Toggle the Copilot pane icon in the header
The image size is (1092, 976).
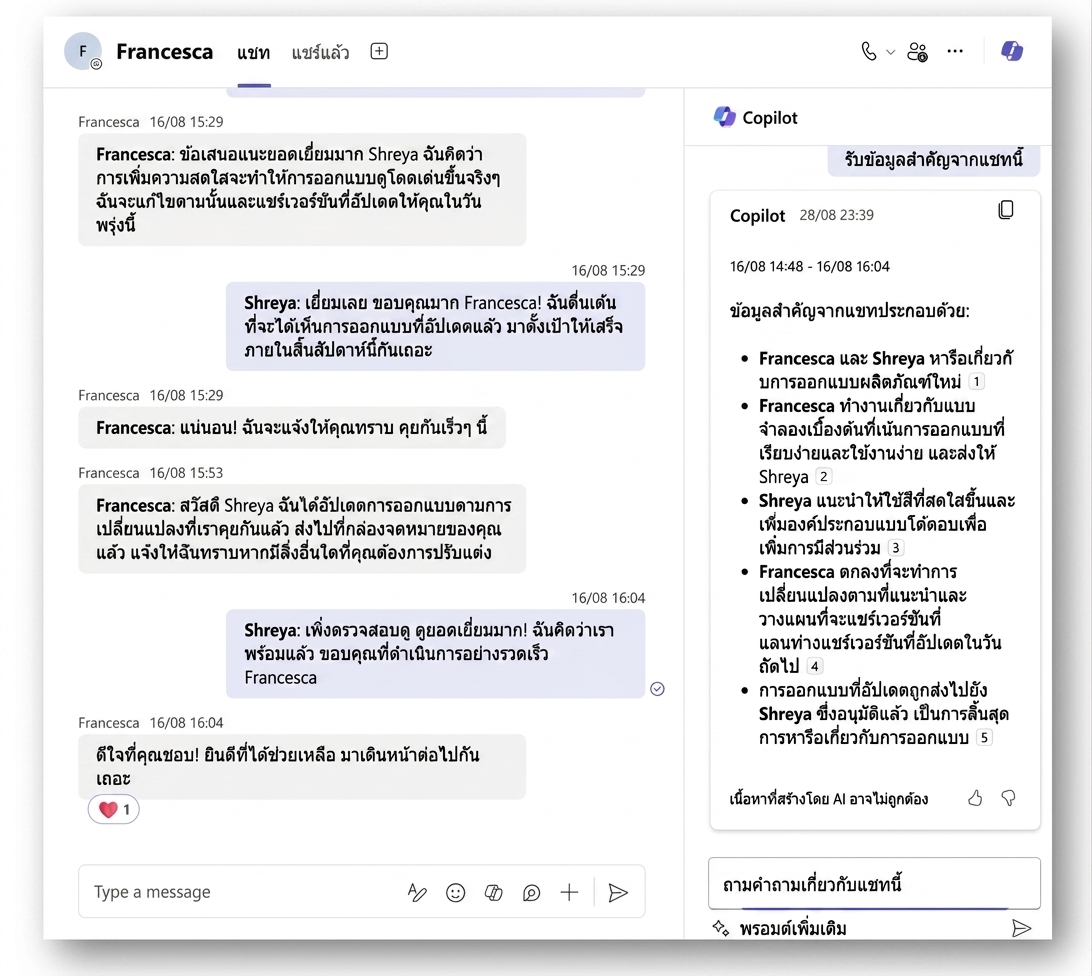coord(1011,51)
